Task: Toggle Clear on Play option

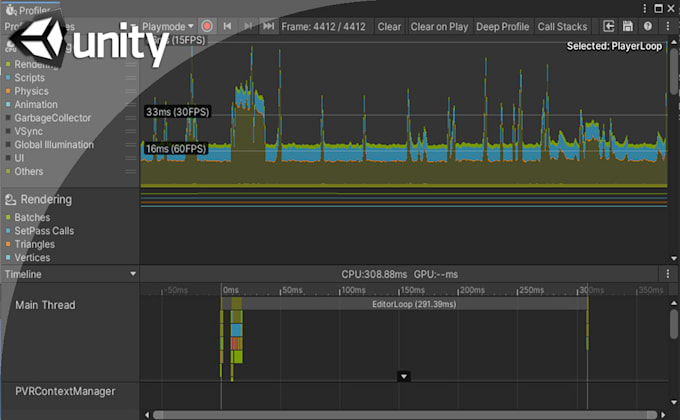Action: 439,27
